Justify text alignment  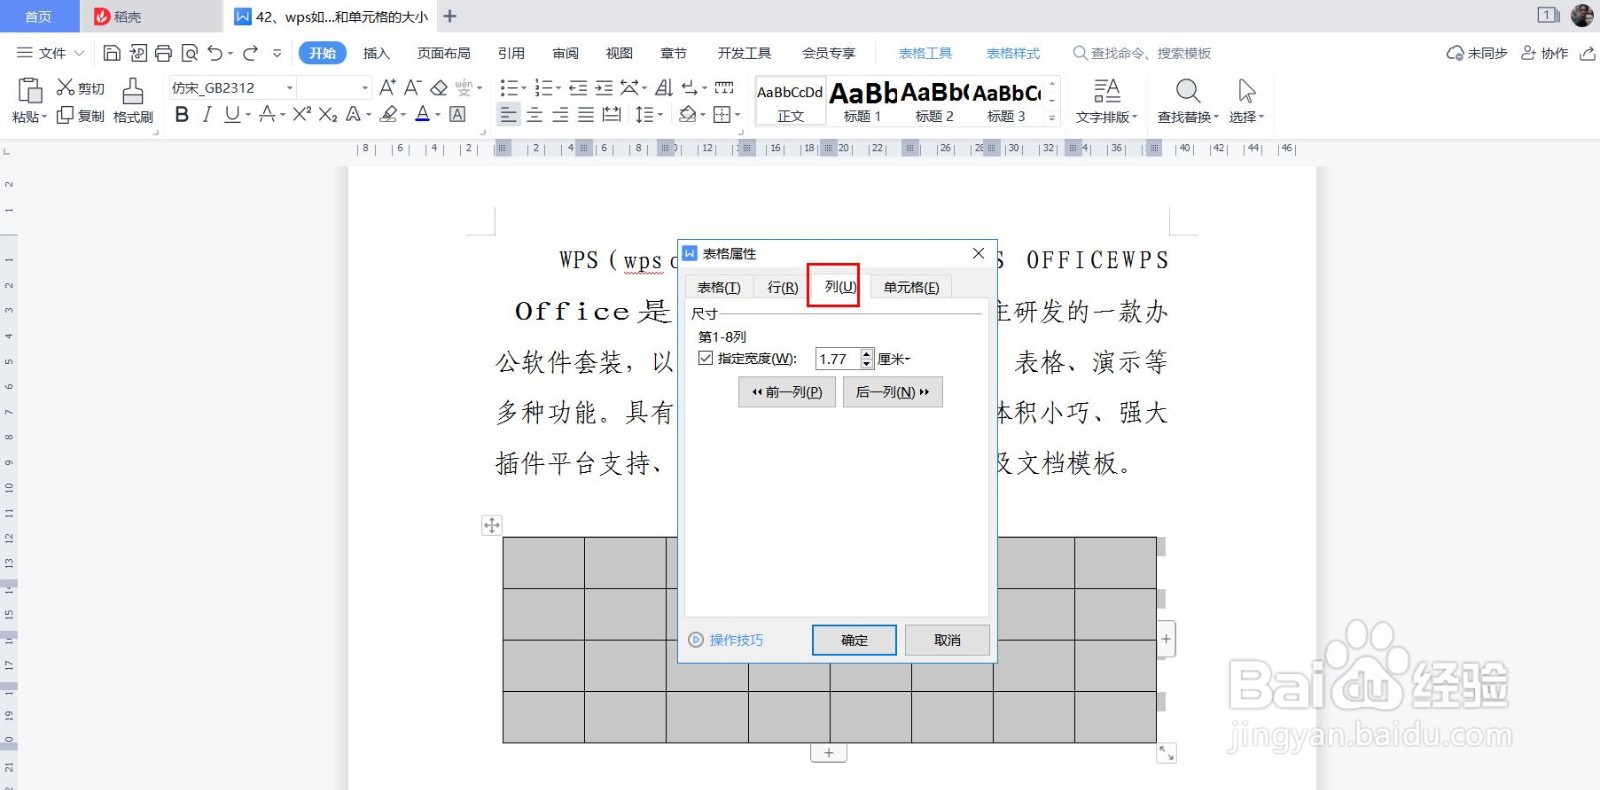tap(586, 115)
